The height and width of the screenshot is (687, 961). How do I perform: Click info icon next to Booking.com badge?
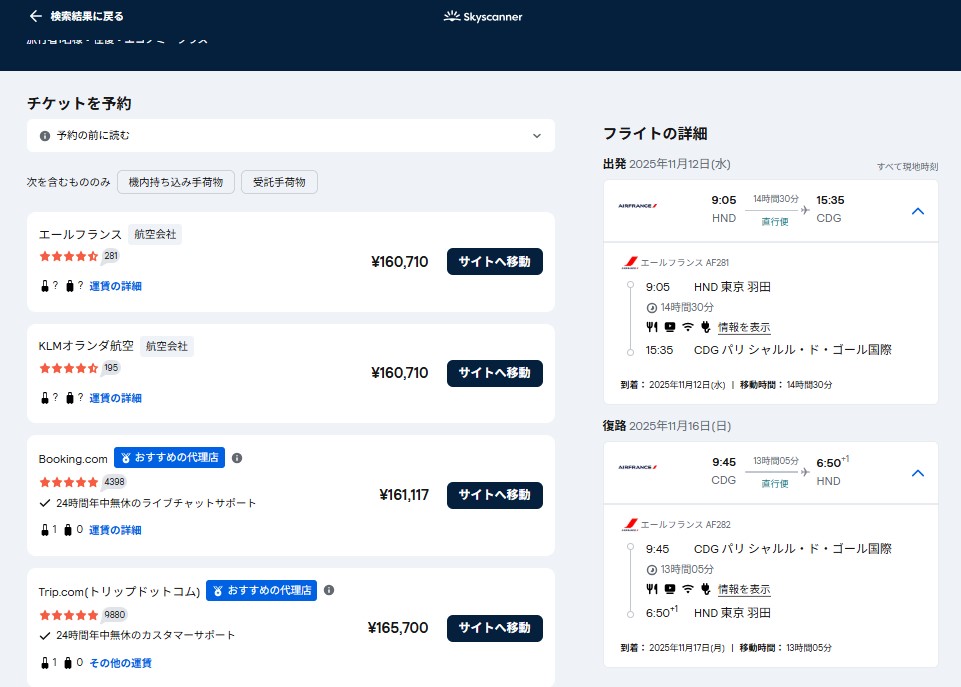point(237,458)
